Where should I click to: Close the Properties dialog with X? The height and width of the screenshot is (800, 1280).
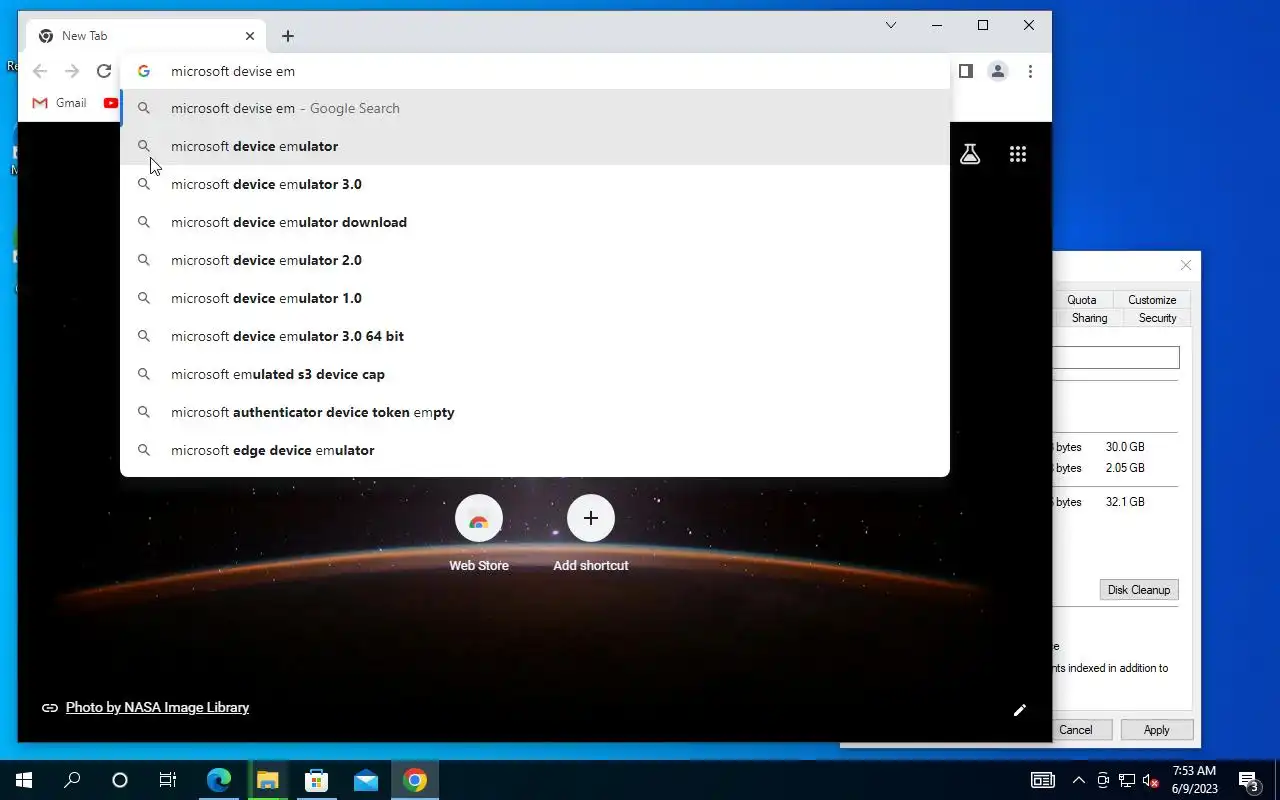pyautogui.click(x=1186, y=265)
